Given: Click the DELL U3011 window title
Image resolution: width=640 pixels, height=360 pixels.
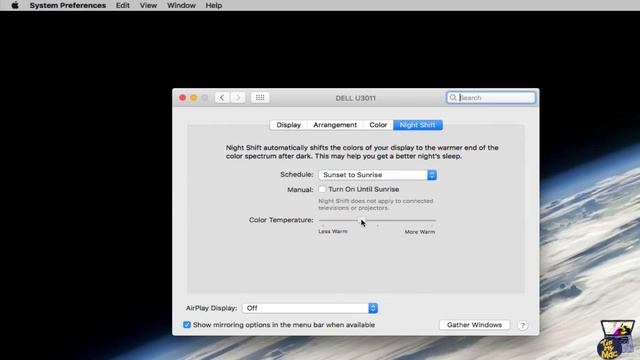Looking at the screenshot, I should (356, 98).
